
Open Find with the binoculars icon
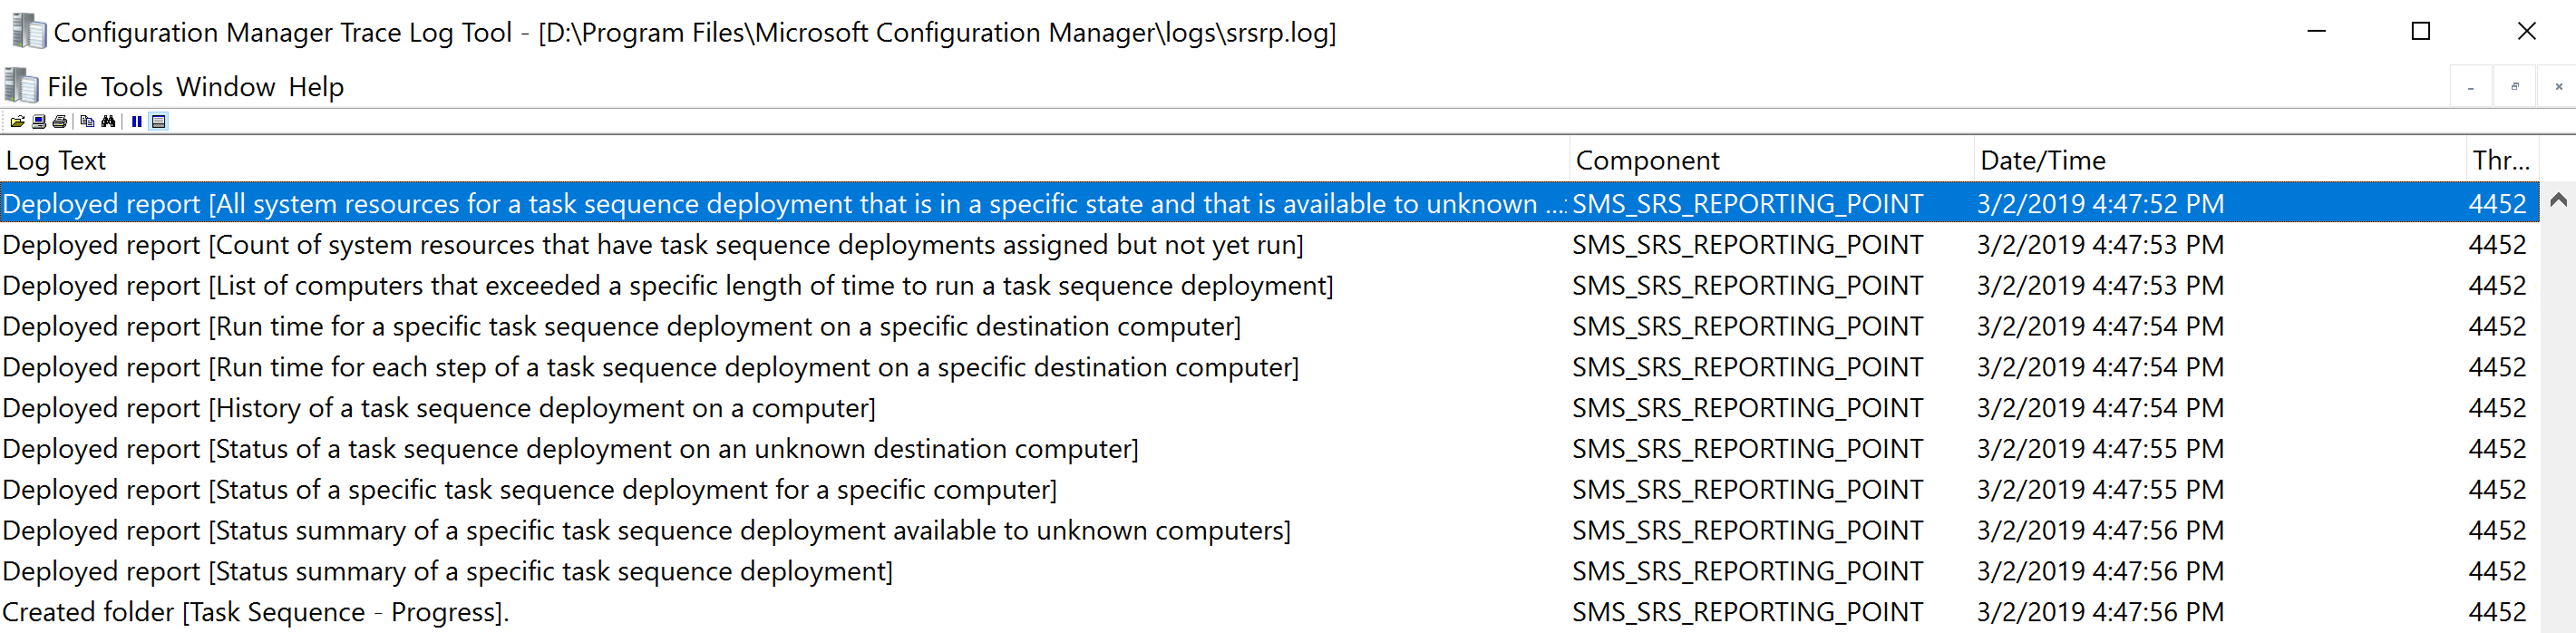[109, 122]
